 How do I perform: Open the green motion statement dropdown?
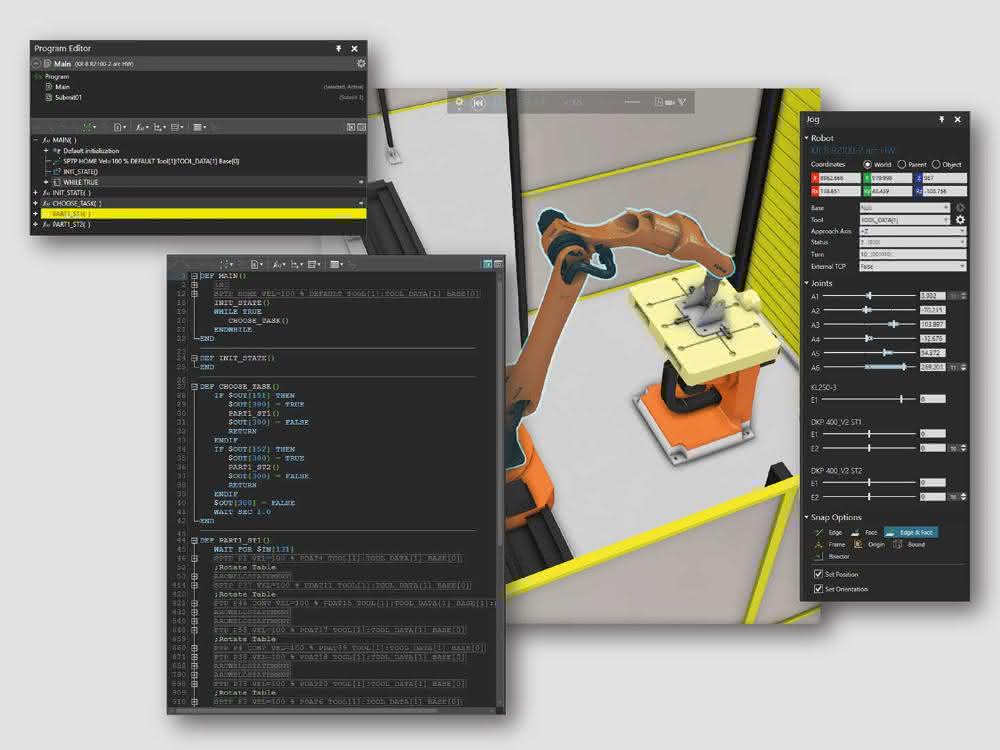pyautogui.click(x=90, y=128)
